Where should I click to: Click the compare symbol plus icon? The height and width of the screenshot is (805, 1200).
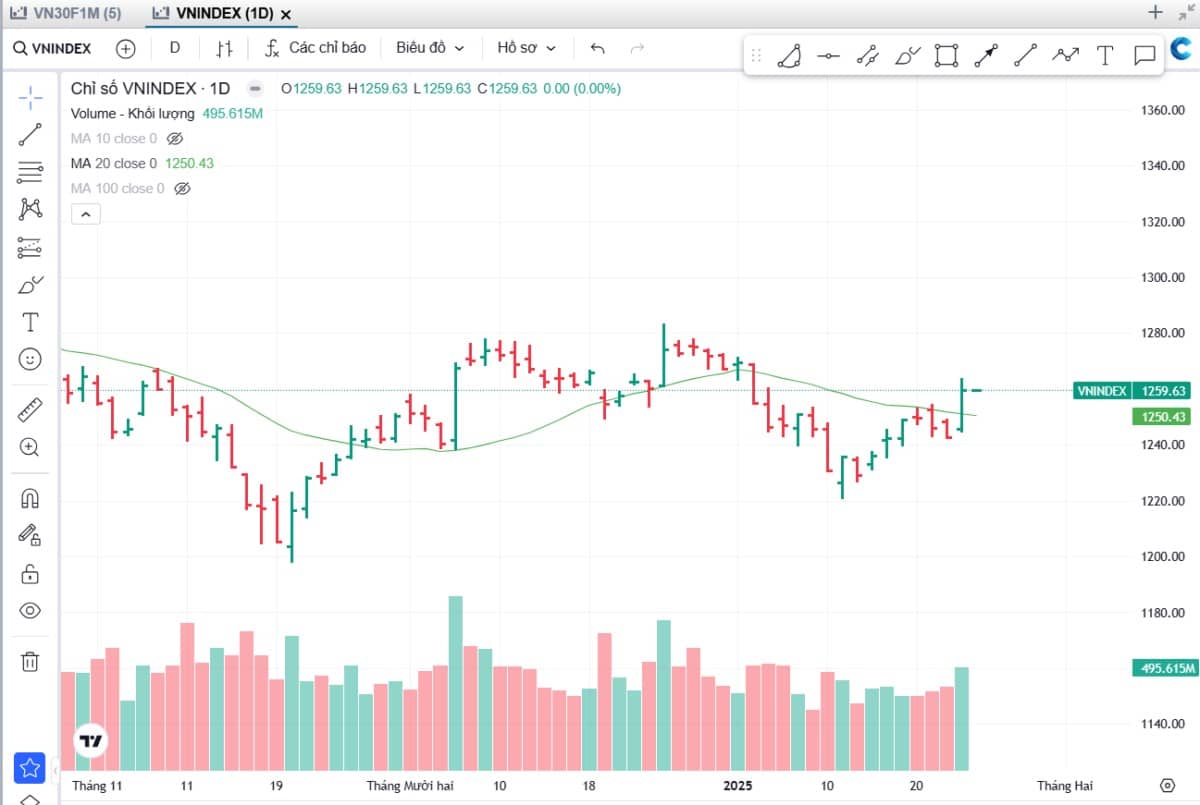click(x=125, y=48)
